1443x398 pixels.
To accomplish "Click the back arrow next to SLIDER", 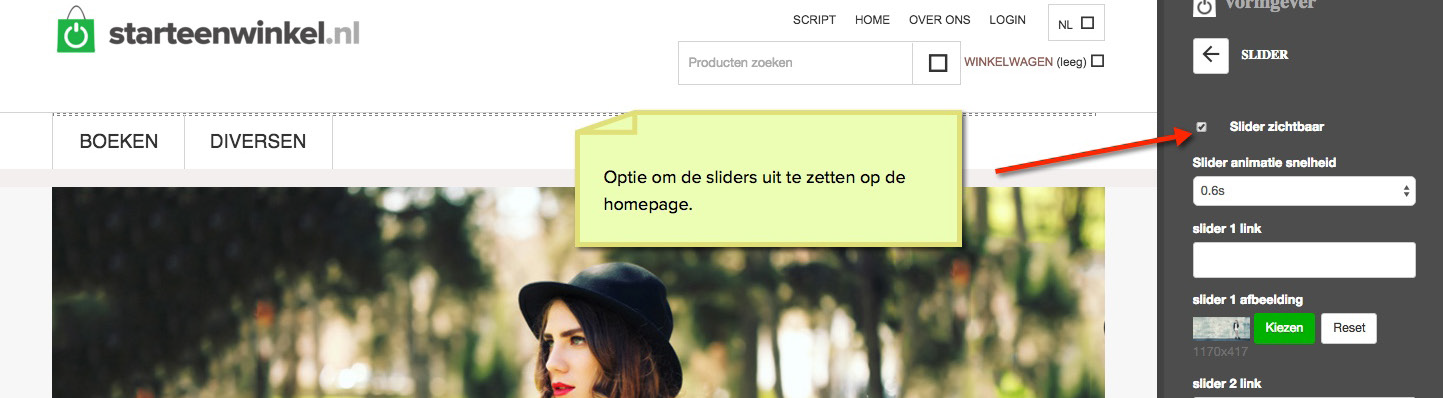I will (x=1211, y=56).
